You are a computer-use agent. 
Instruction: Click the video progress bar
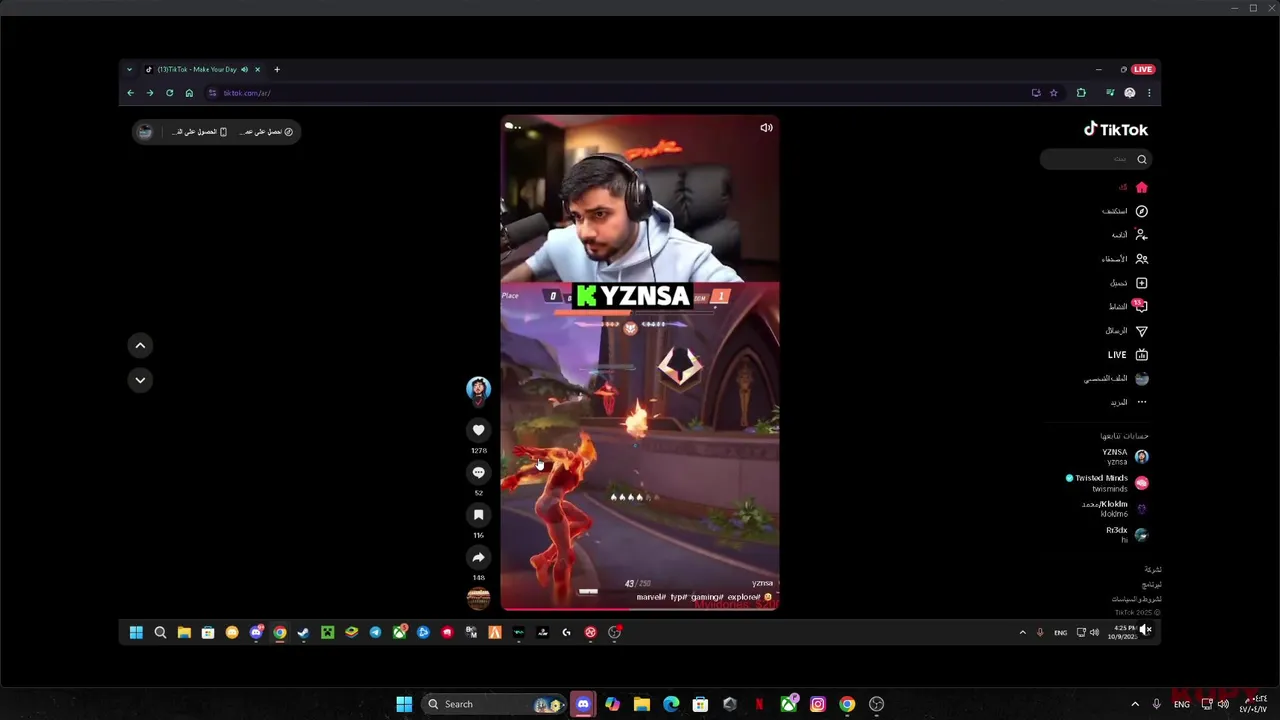pyautogui.click(x=640, y=608)
